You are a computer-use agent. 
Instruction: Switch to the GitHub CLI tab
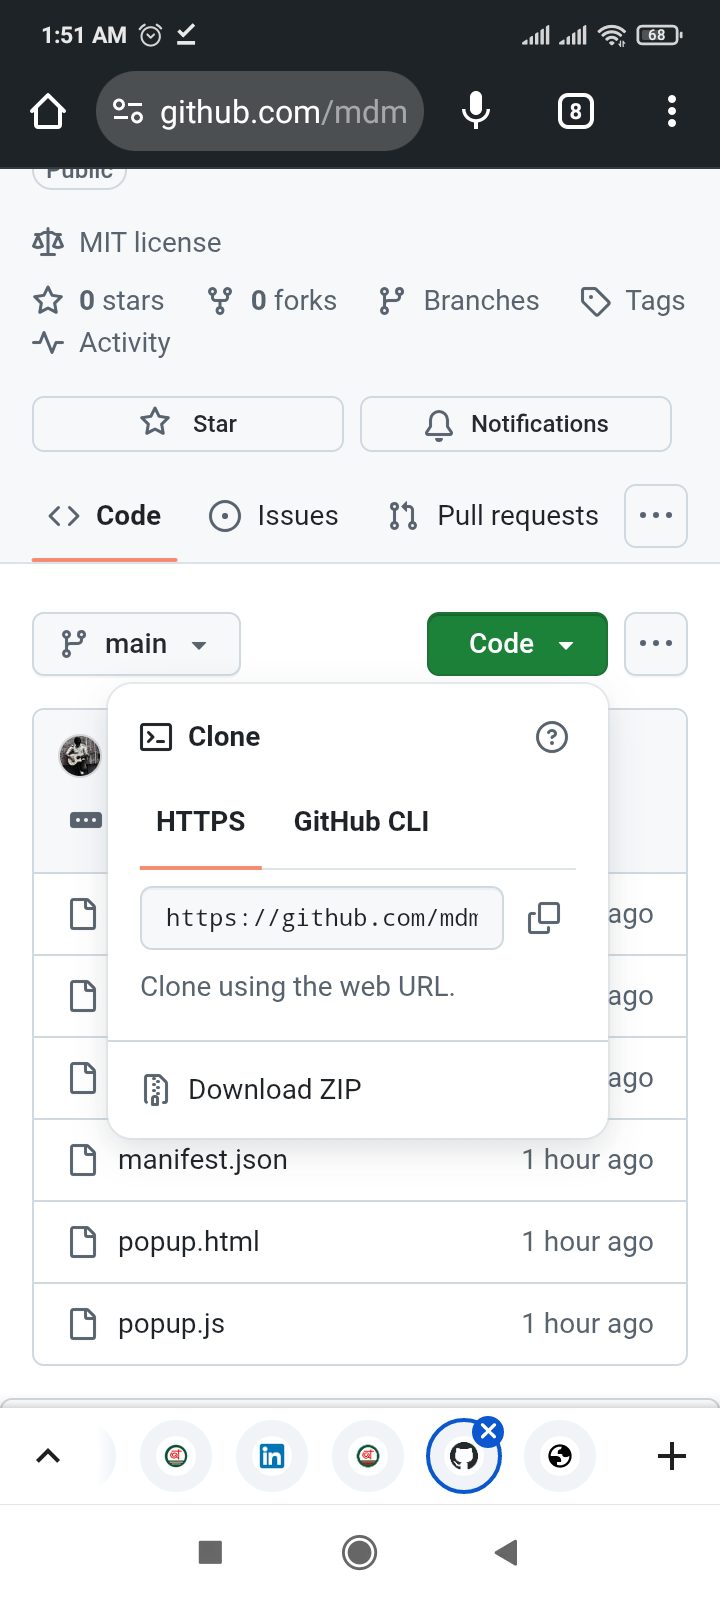(x=360, y=821)
